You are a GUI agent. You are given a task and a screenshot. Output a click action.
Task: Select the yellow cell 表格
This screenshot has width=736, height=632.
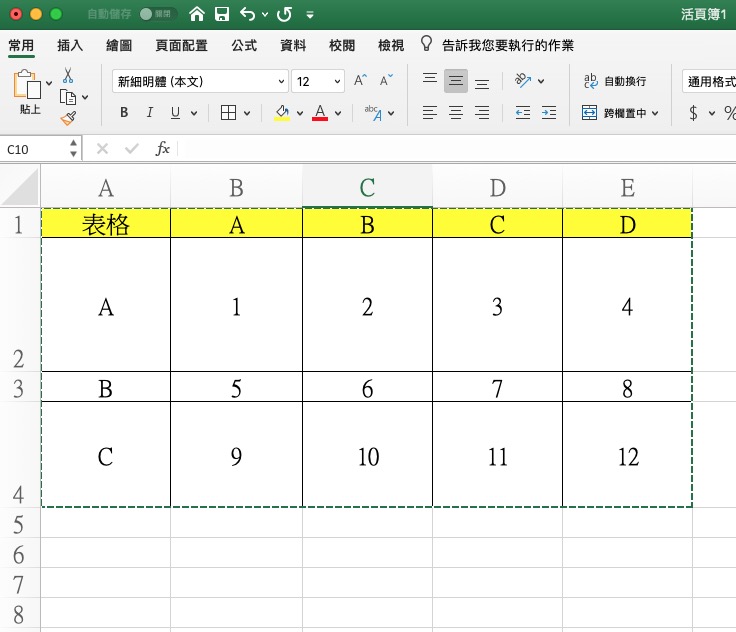pyautogui.click(x=106, y=224)
